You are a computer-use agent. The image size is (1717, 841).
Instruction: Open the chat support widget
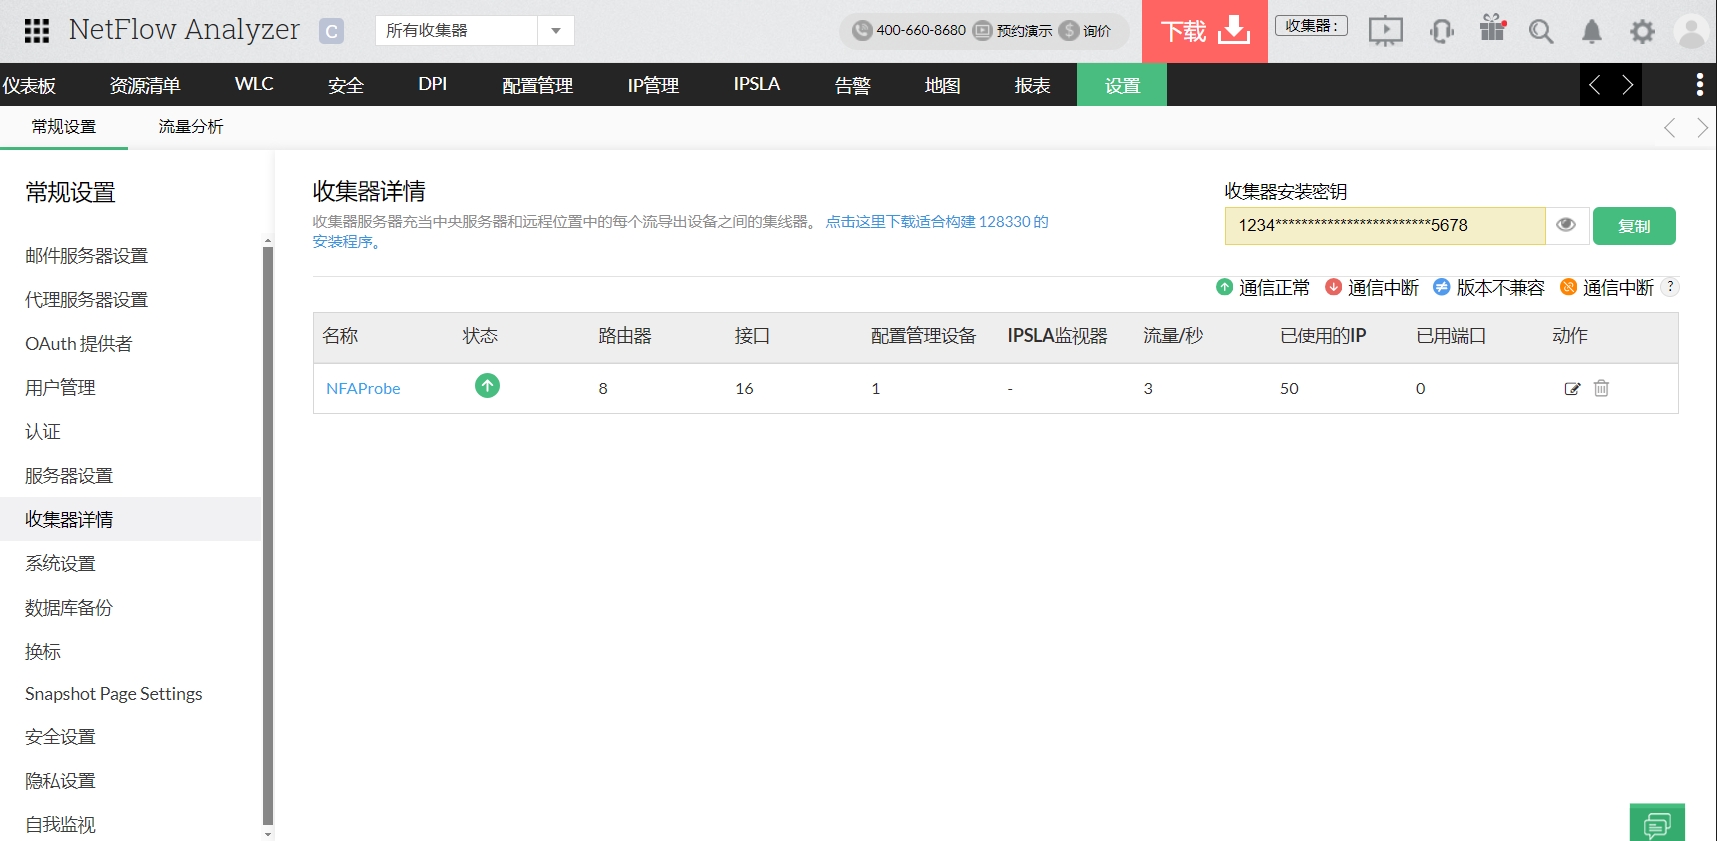(1657, 824)
